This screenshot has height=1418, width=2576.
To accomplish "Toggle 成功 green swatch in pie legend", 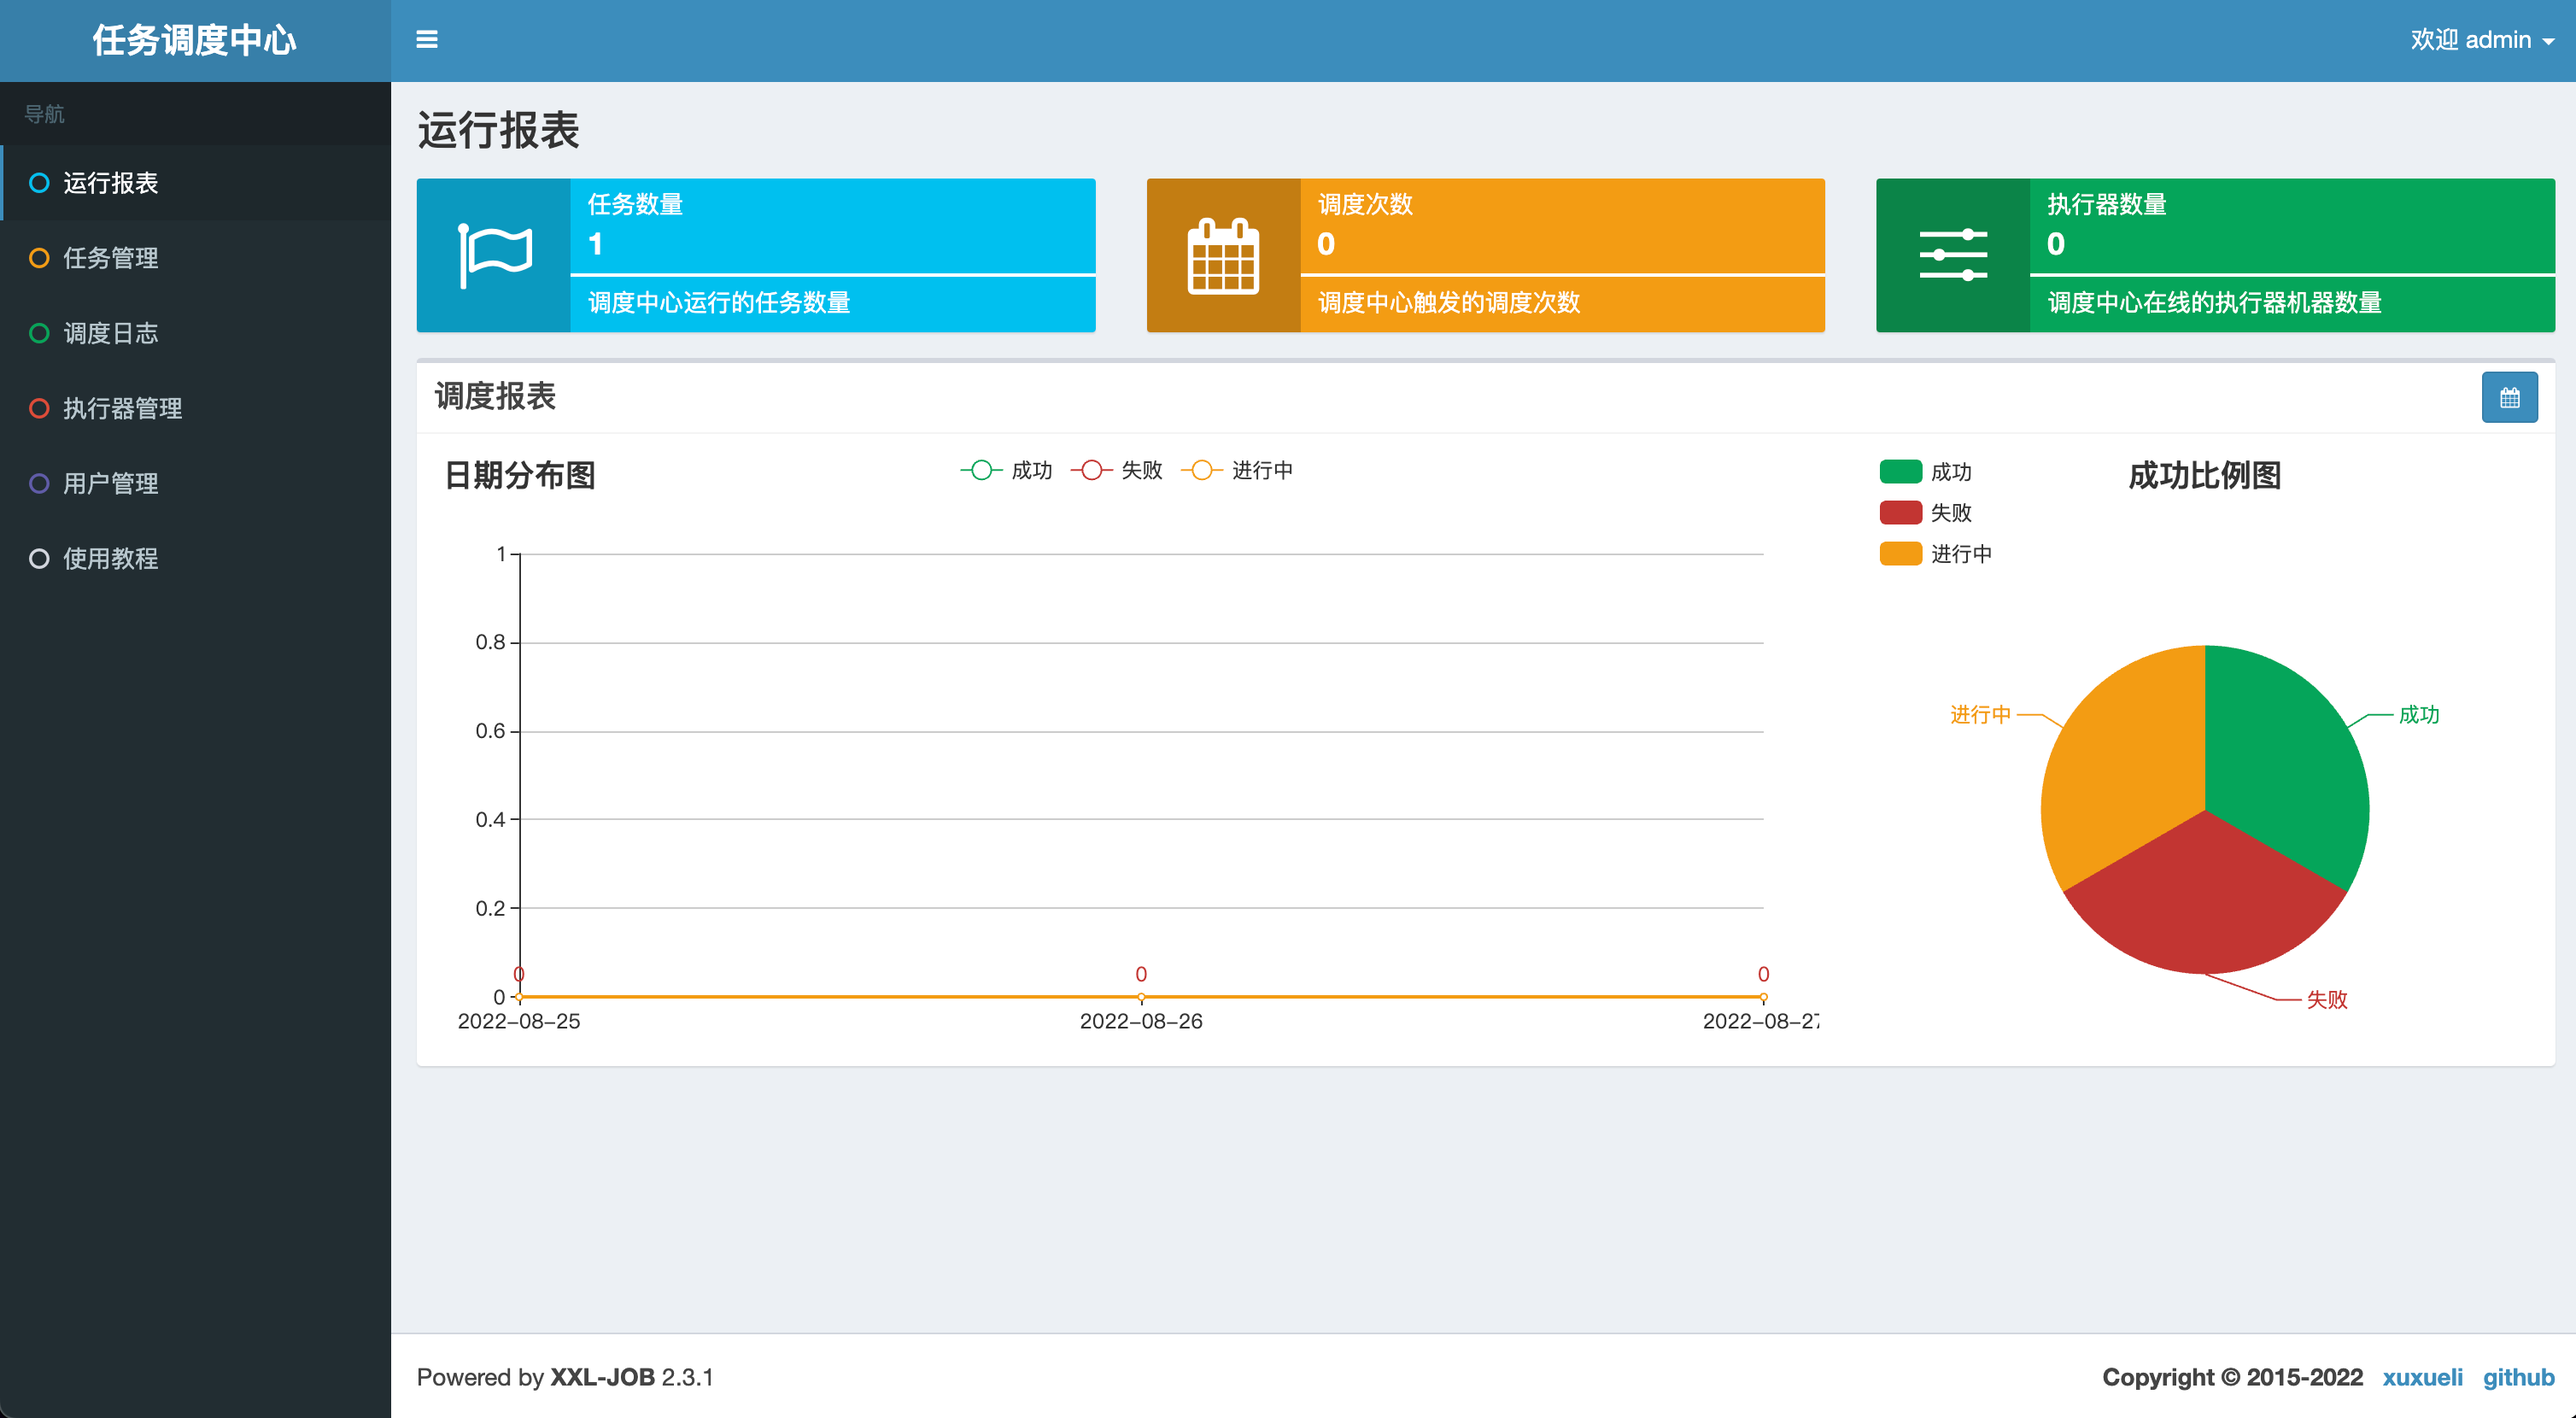I will click(1900, 471).
